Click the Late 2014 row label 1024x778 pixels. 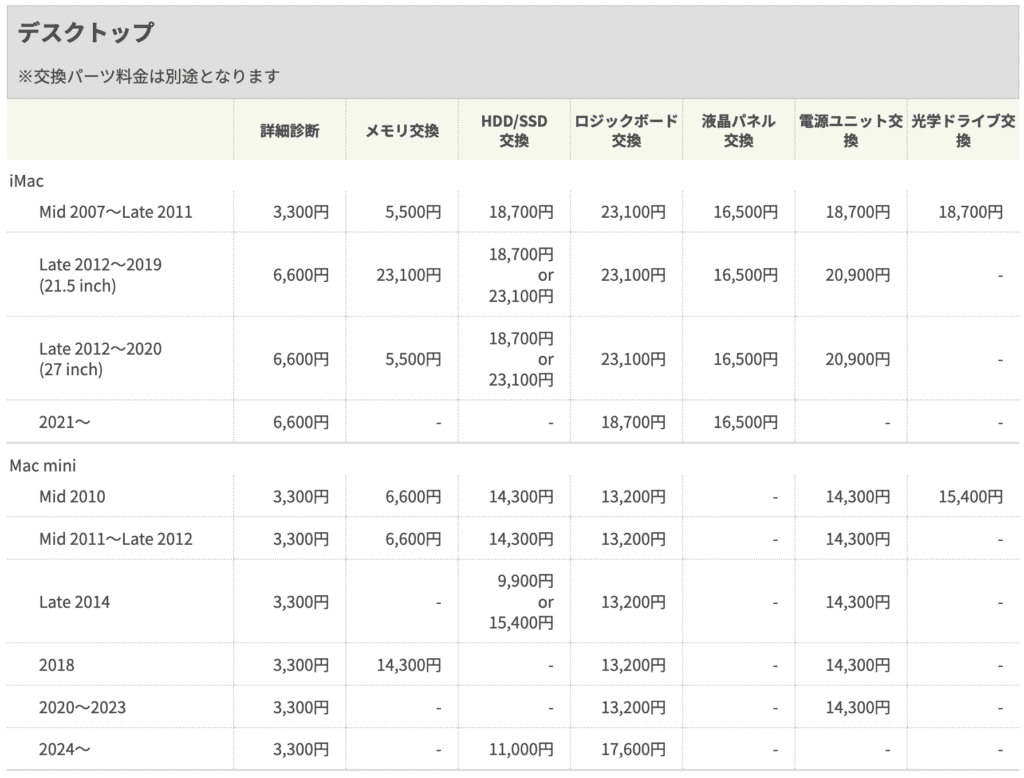pyautogui.click(x=75, y=602)
